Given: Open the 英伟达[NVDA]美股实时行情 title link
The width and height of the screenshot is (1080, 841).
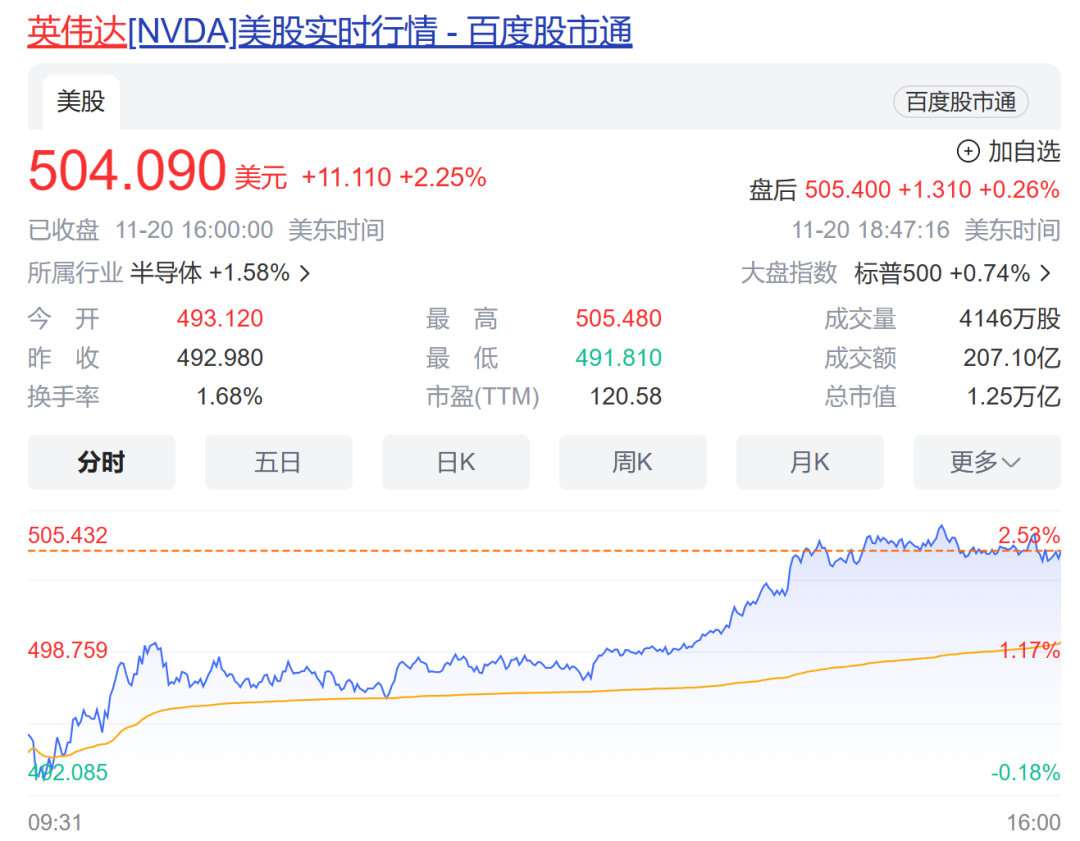Looking at the screenshot, I should pos(329,32).
